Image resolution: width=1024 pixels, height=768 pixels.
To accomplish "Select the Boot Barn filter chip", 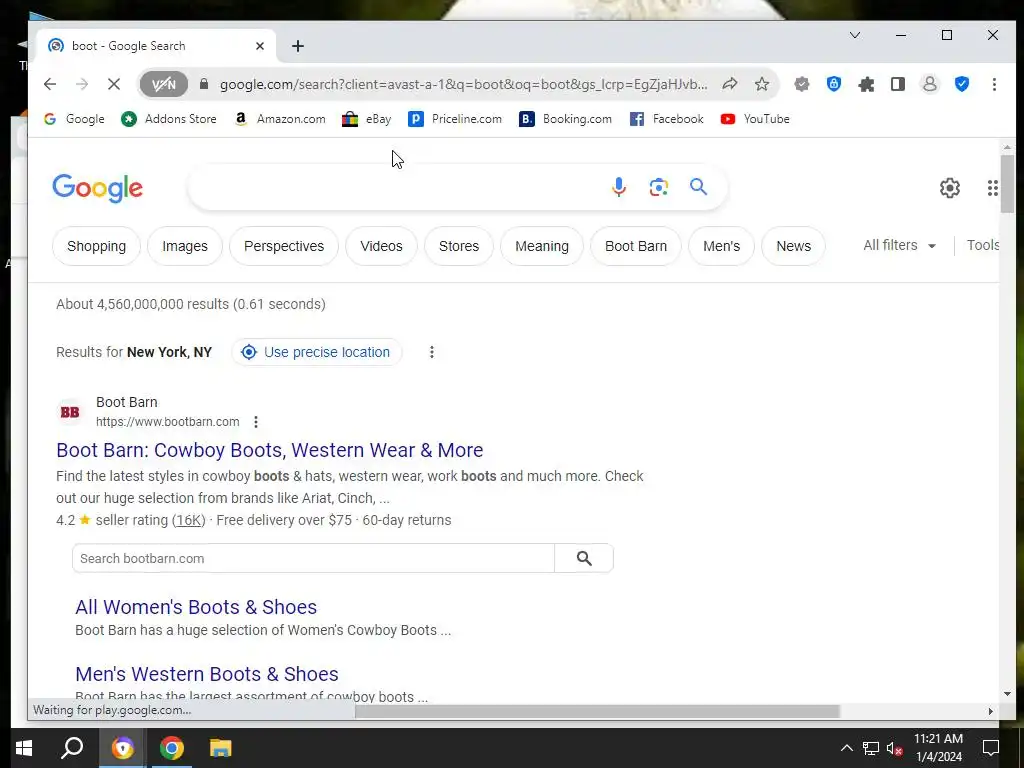I will 636,246.
